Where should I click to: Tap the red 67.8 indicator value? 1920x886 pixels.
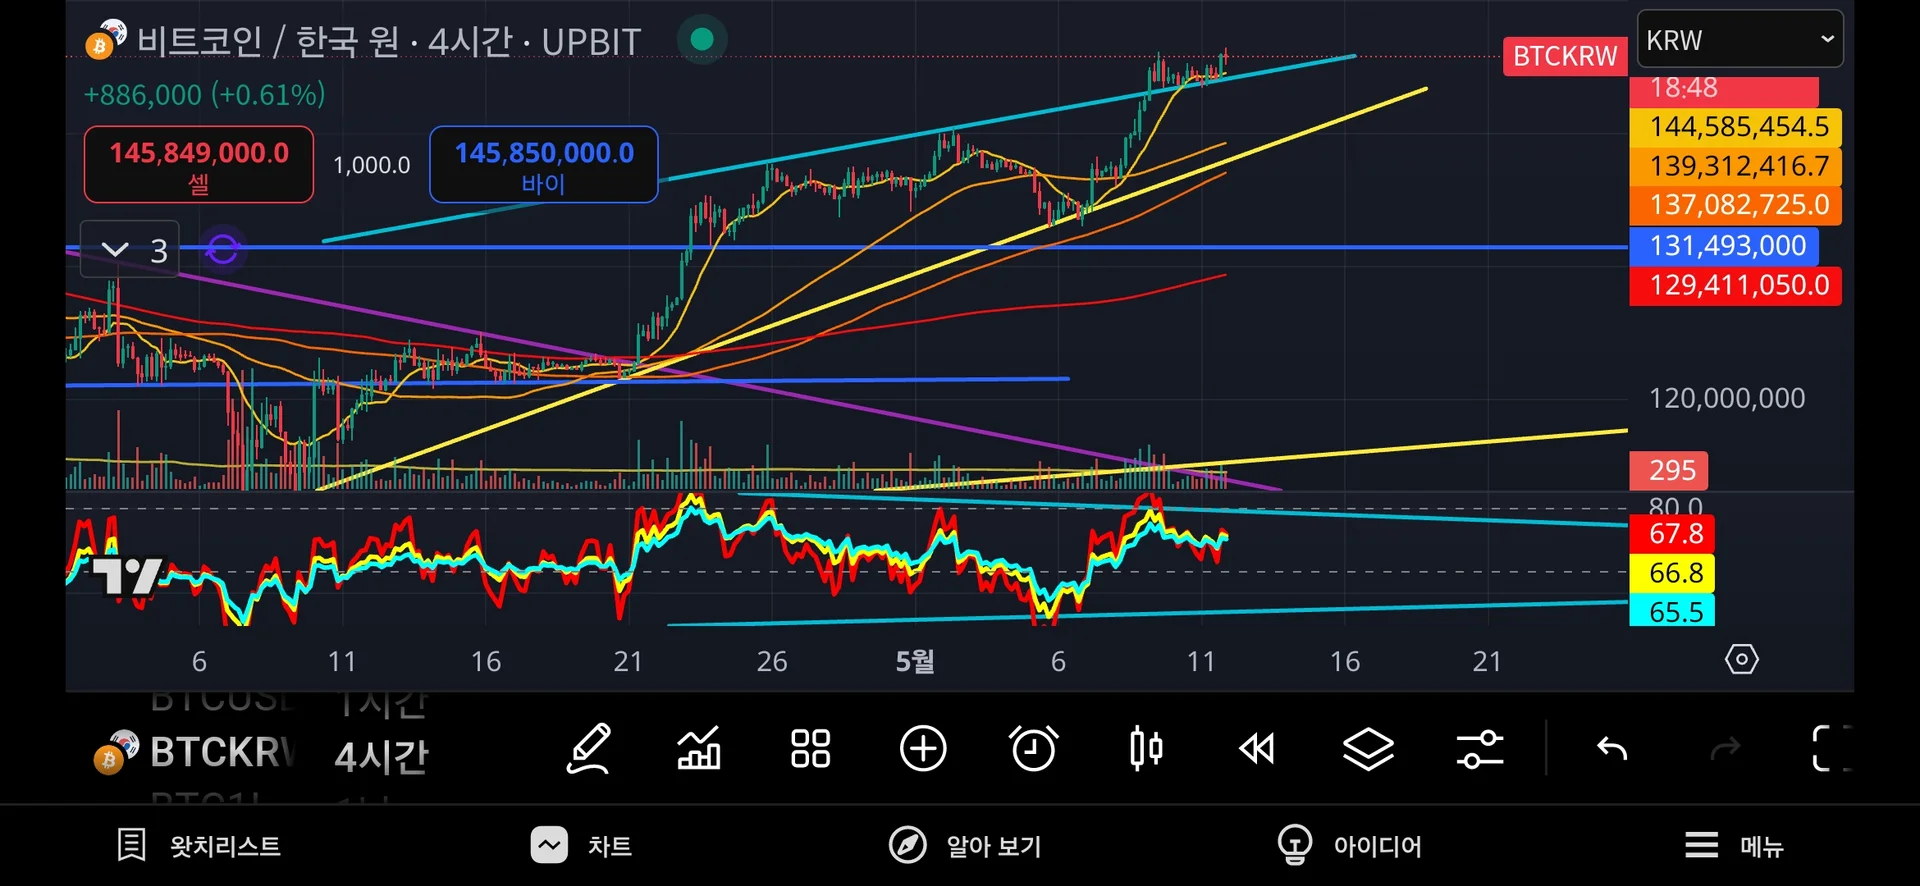(1672, 534)
